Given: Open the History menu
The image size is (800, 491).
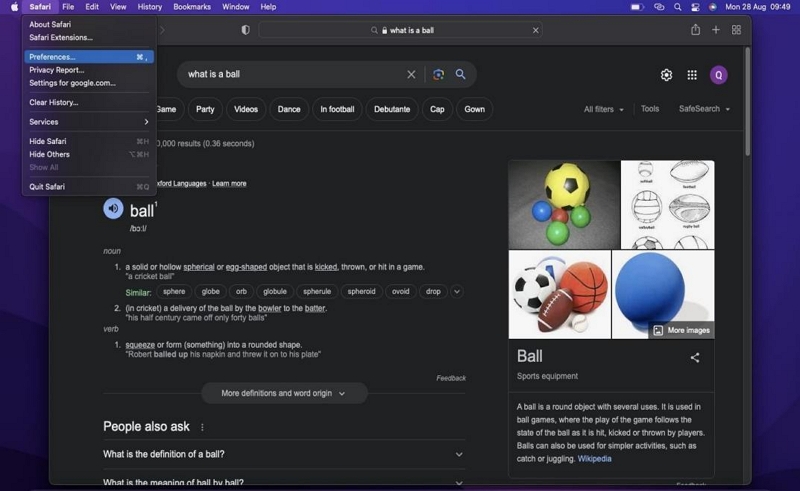Looking at the screenshot, I should click(149, 7).
